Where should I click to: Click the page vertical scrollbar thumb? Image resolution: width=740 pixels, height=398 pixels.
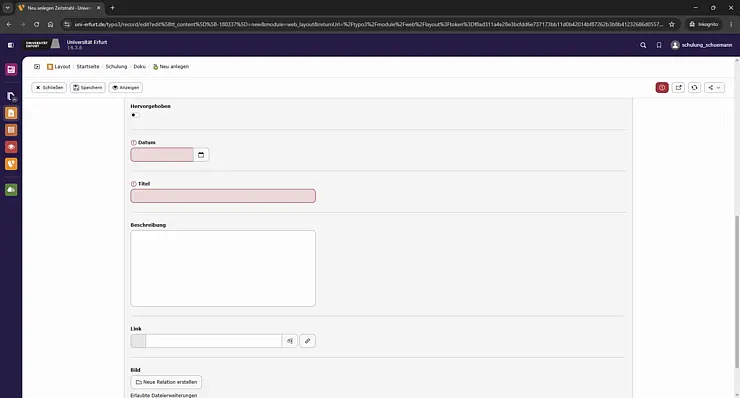tap(737, 291)
